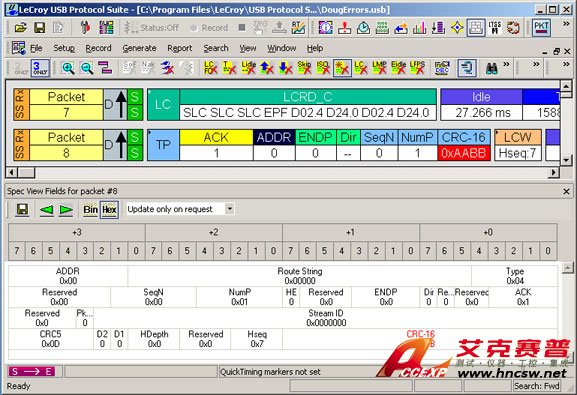Open the Report menu
The image size is (577, 395).
pos(180,48)
